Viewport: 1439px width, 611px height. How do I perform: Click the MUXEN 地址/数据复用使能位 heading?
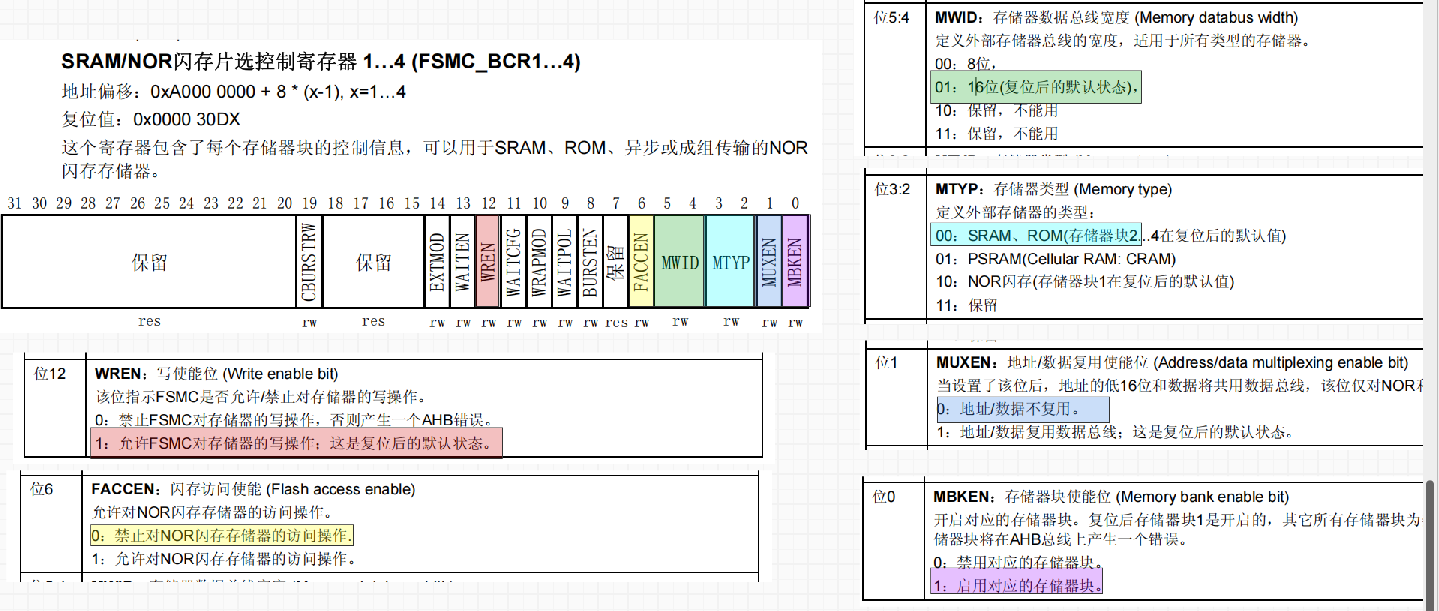click(x=1171, y=362)
